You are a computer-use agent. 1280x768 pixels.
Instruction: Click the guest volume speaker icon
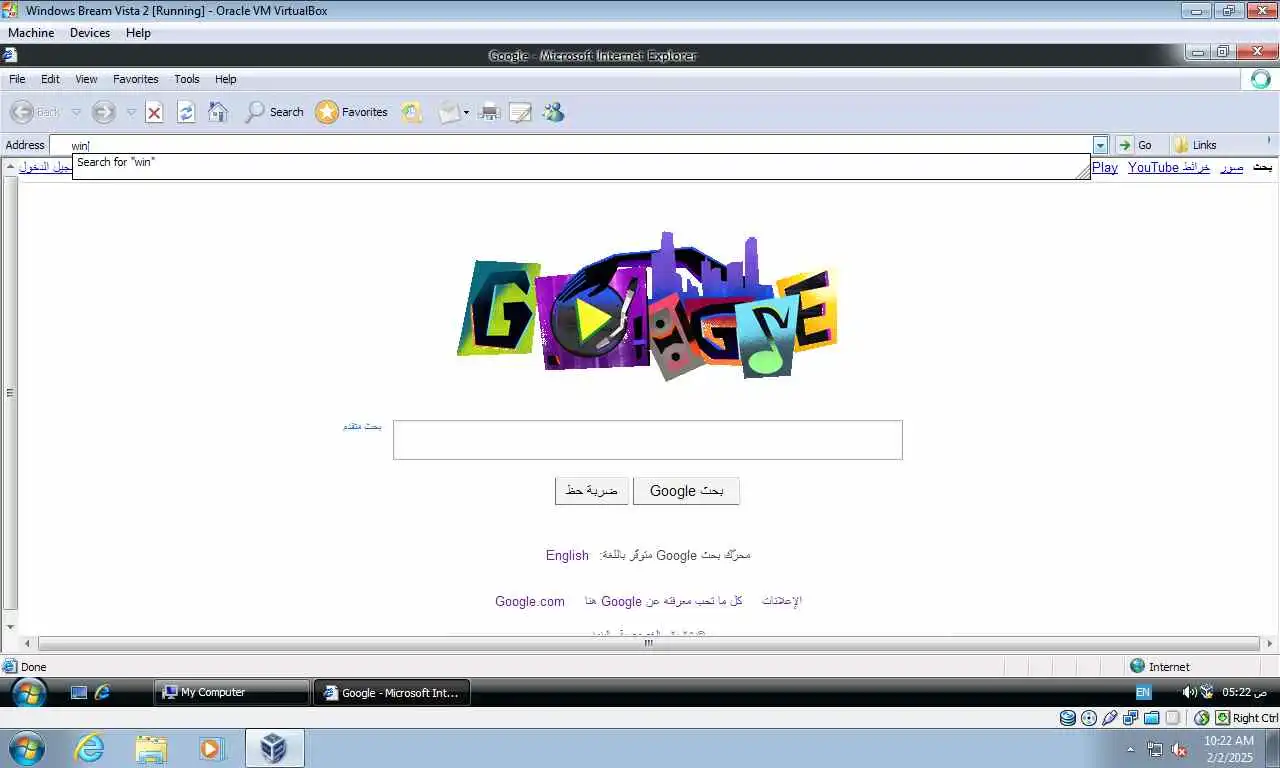1189,692
